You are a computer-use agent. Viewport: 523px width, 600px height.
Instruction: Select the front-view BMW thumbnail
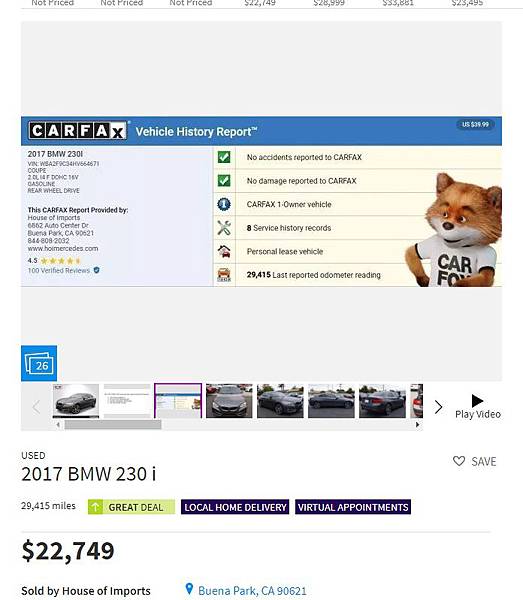(x=229, y=401)
